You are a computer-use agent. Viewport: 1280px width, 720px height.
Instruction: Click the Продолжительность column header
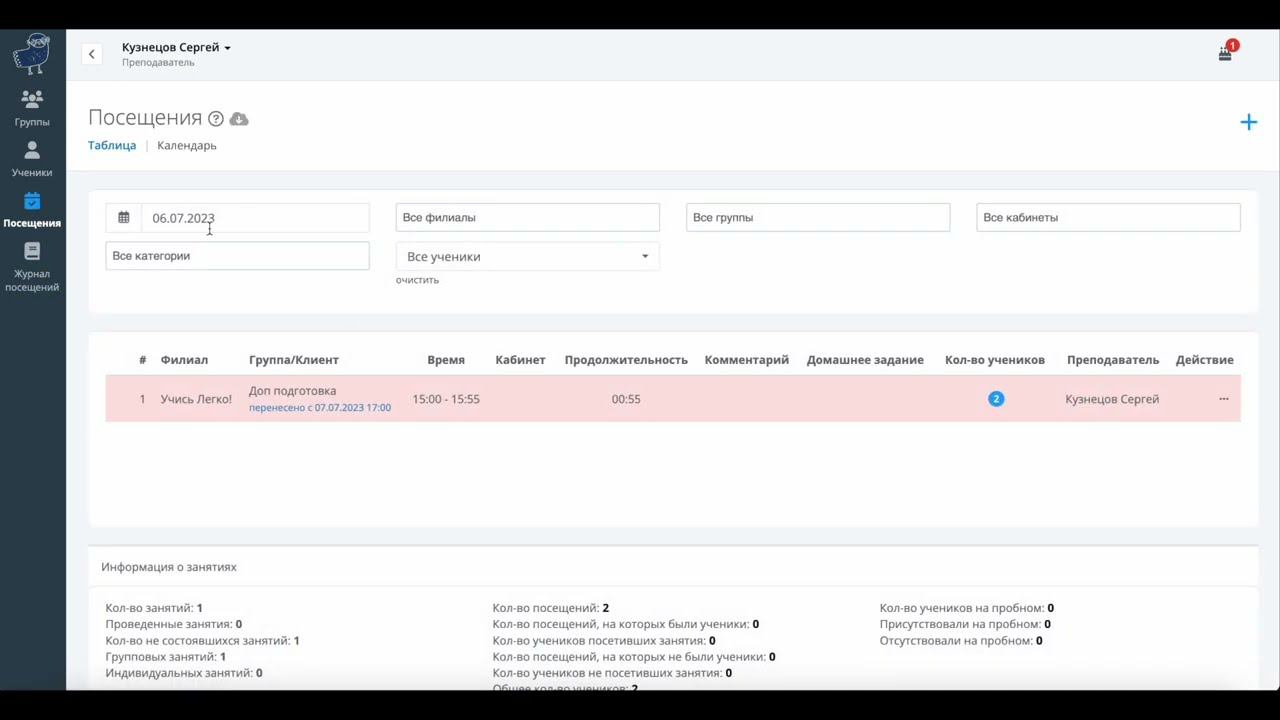pyautogui.click(x=626, y=360)
